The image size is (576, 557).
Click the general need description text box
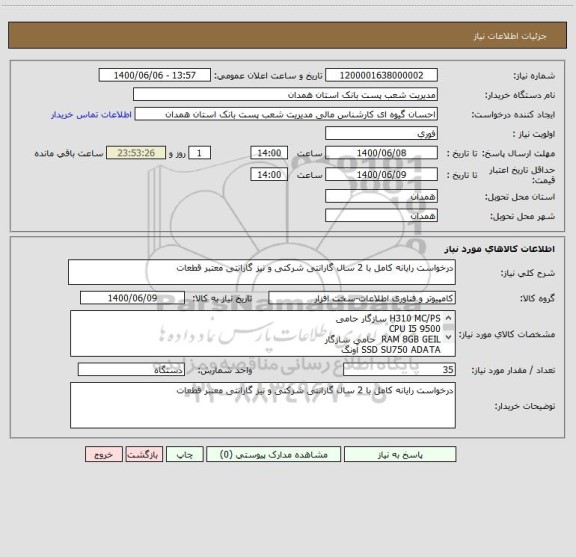262,272
